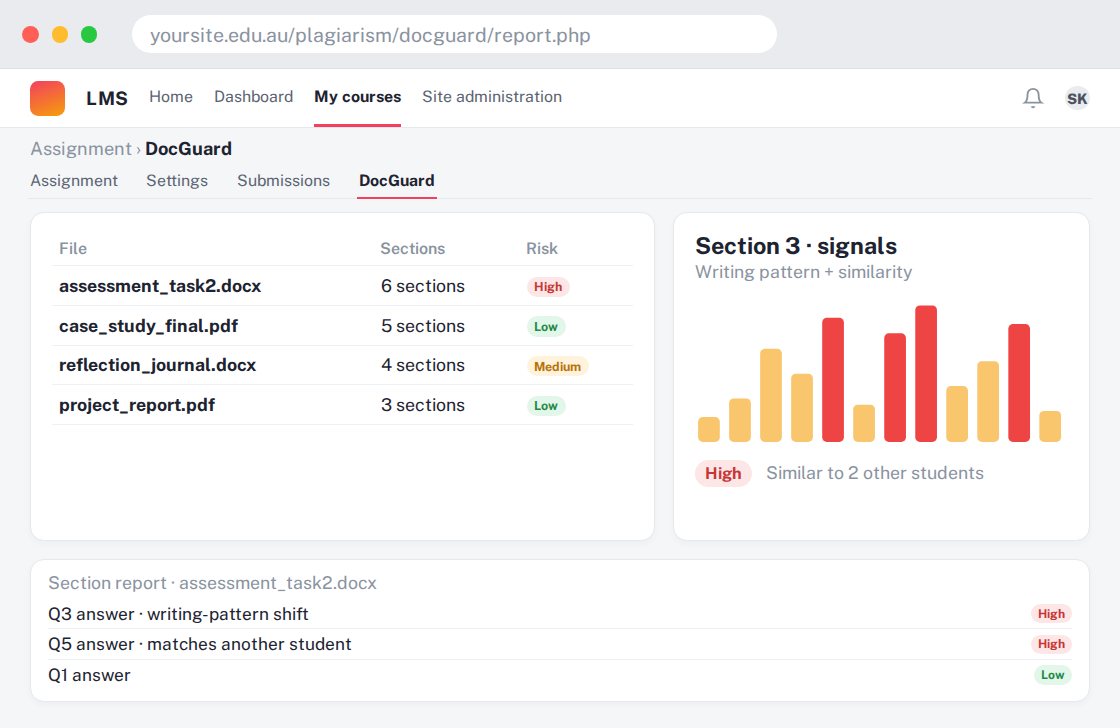Click the 'Section 3 · signals' heading
The height and width of the screenshot is (728, 1120).
[796, 246]
